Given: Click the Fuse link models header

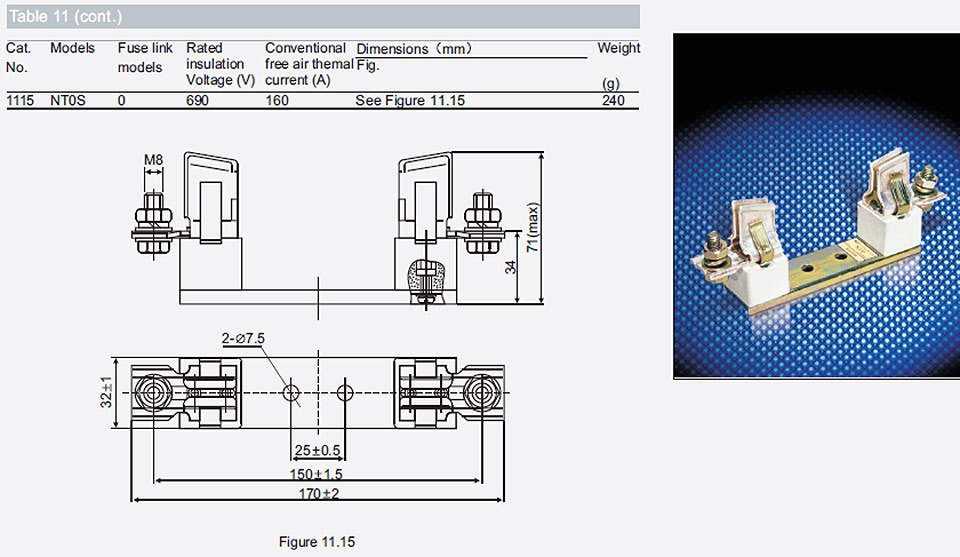Looking at the screenshot, I should point(145,58).
